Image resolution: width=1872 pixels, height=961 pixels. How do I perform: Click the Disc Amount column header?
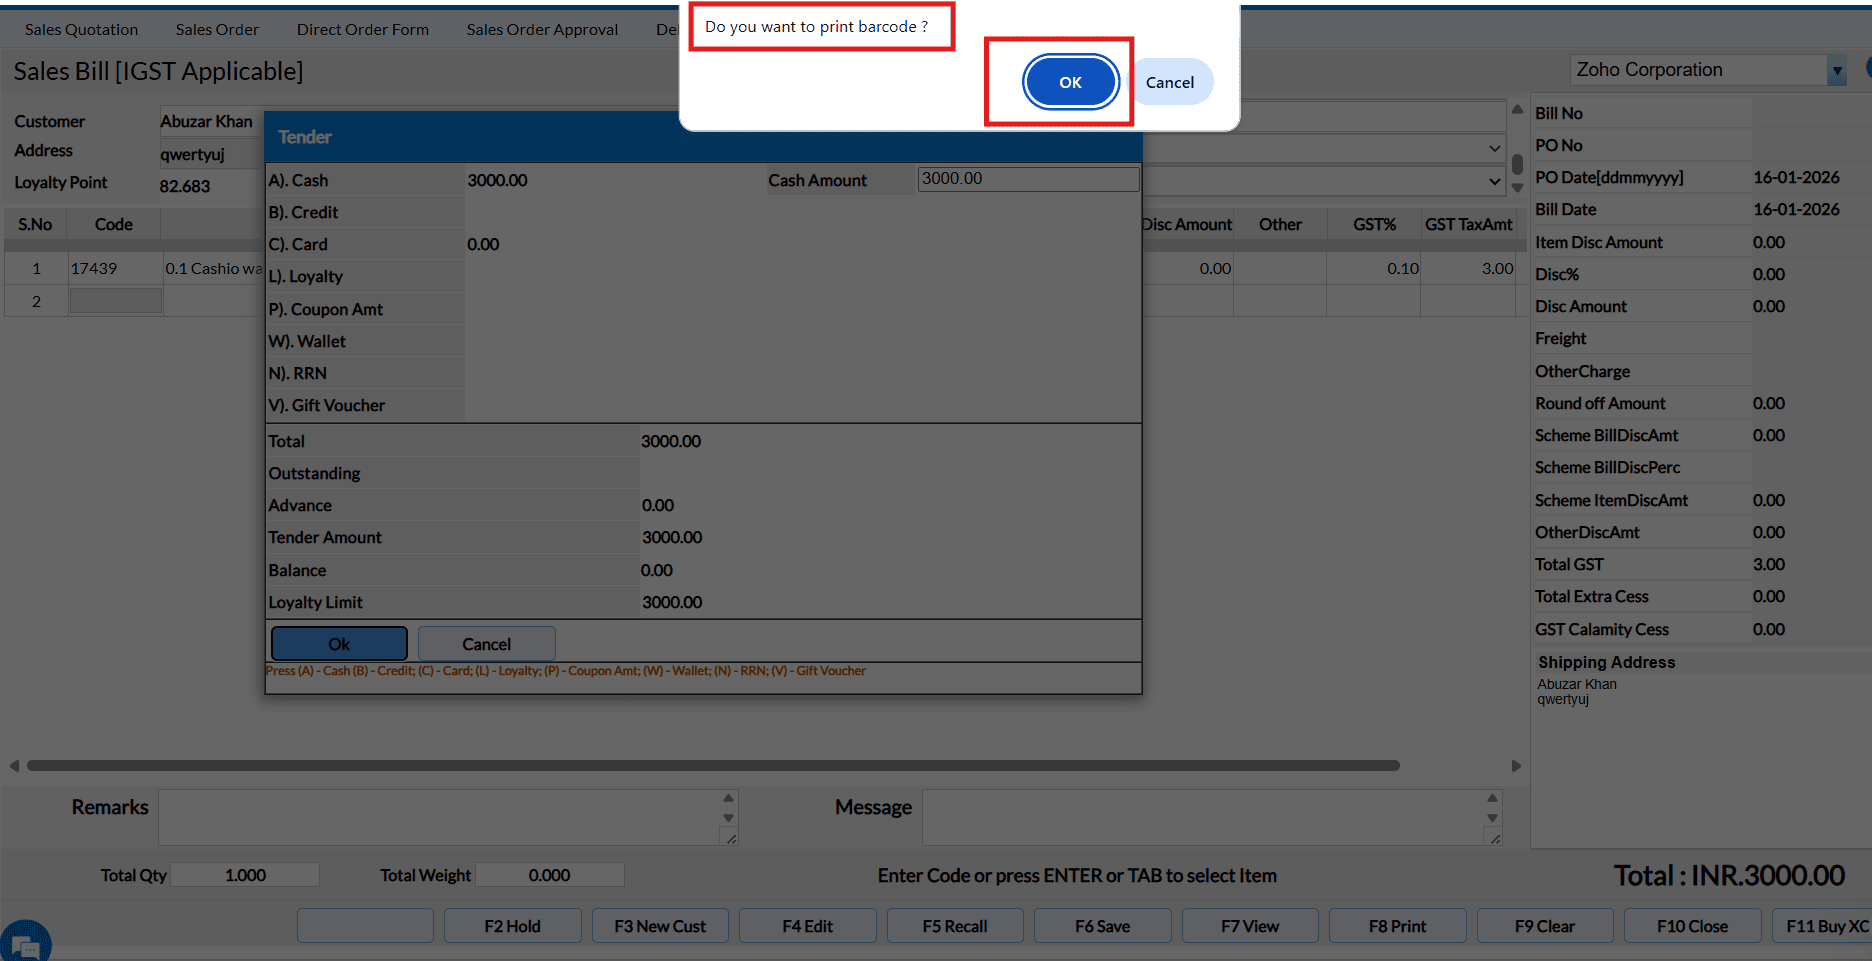click(1187, 224)
